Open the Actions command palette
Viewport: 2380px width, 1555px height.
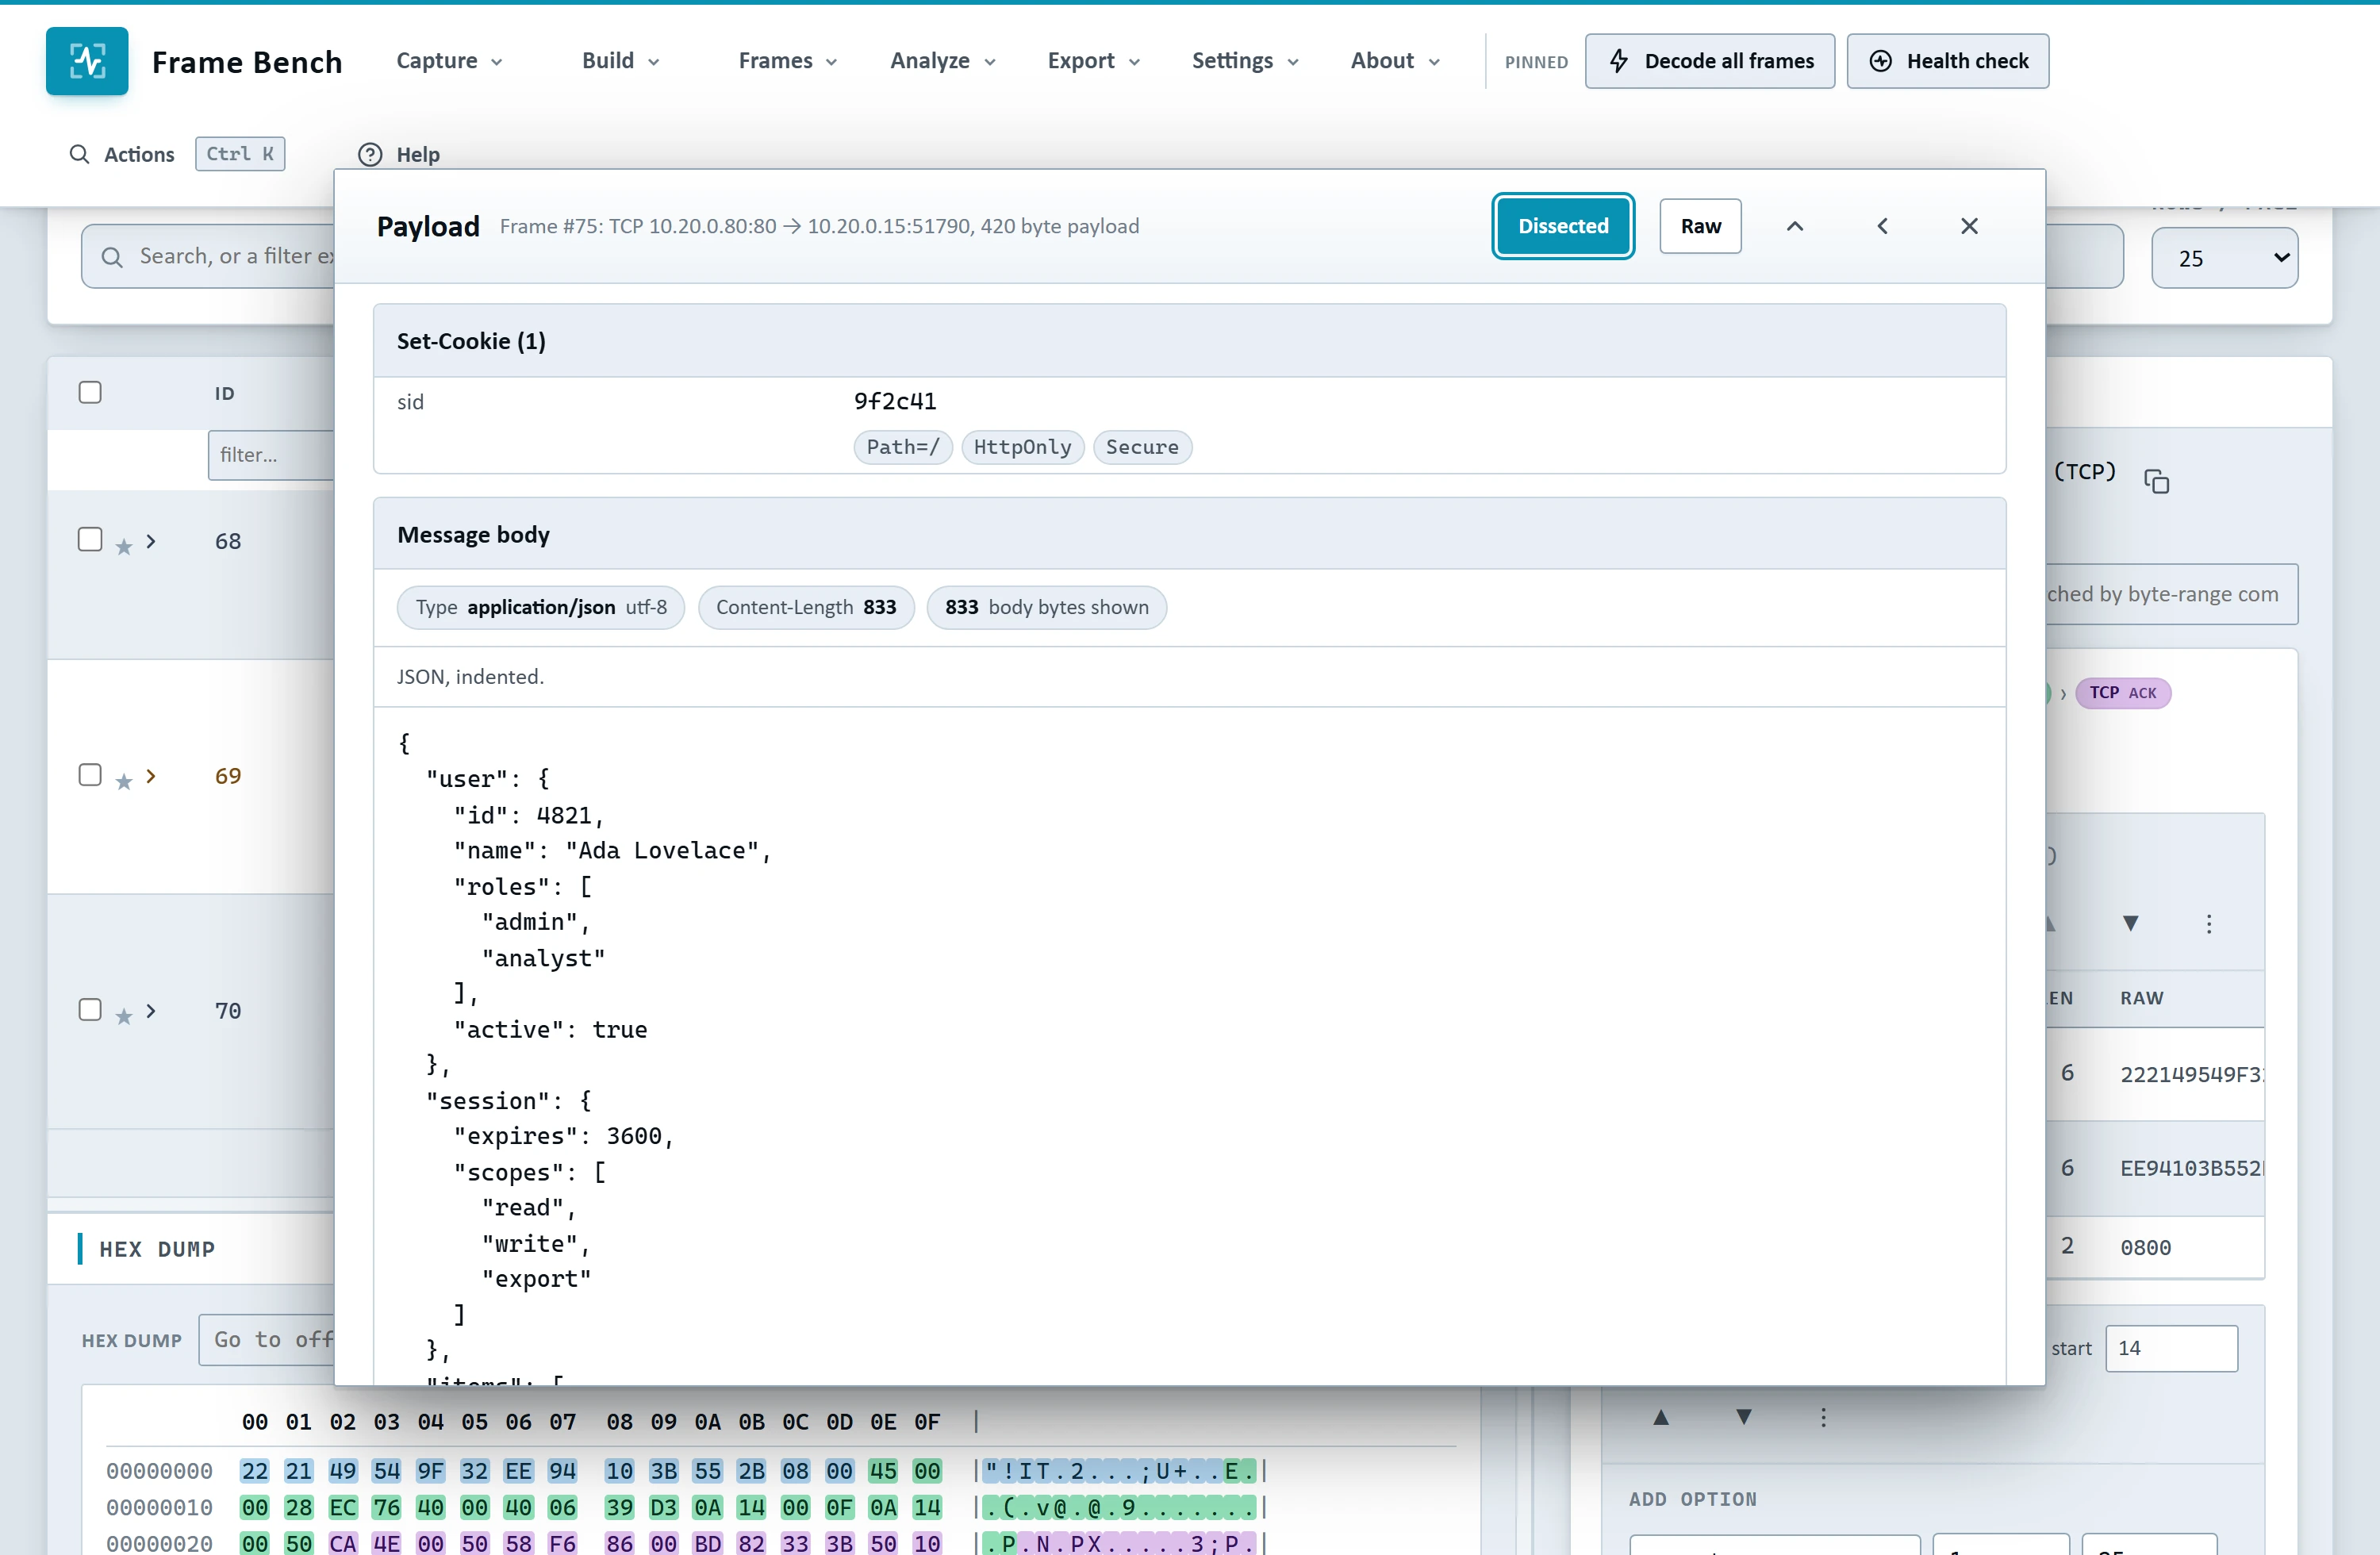coord(175,154)
